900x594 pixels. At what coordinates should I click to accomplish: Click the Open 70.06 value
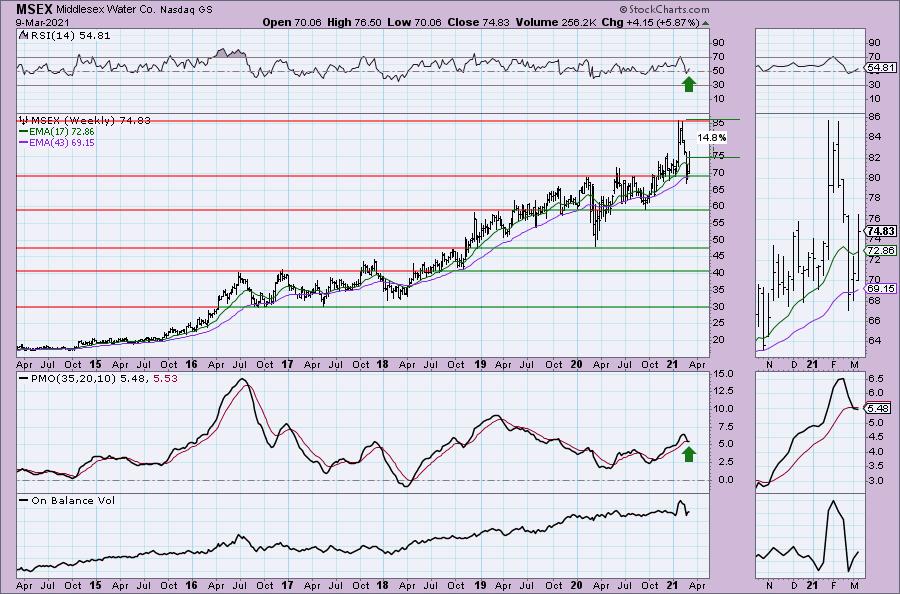(292, 22)
